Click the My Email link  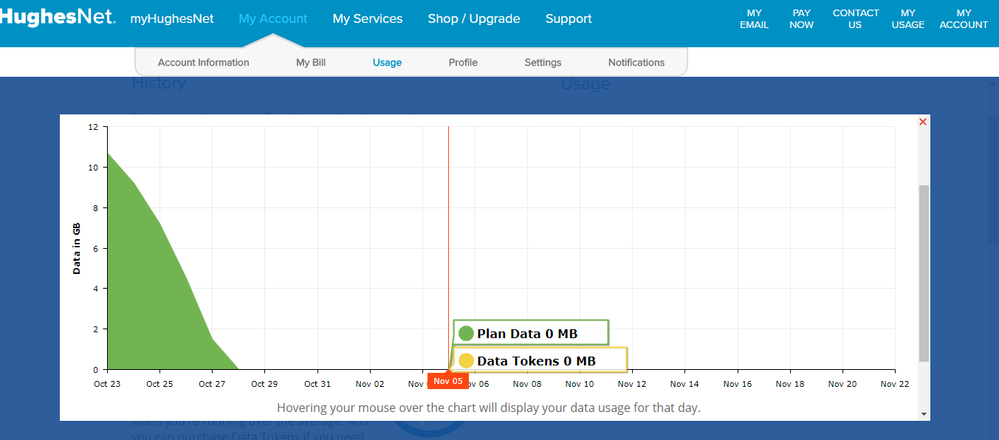click(x=754, y=19)
